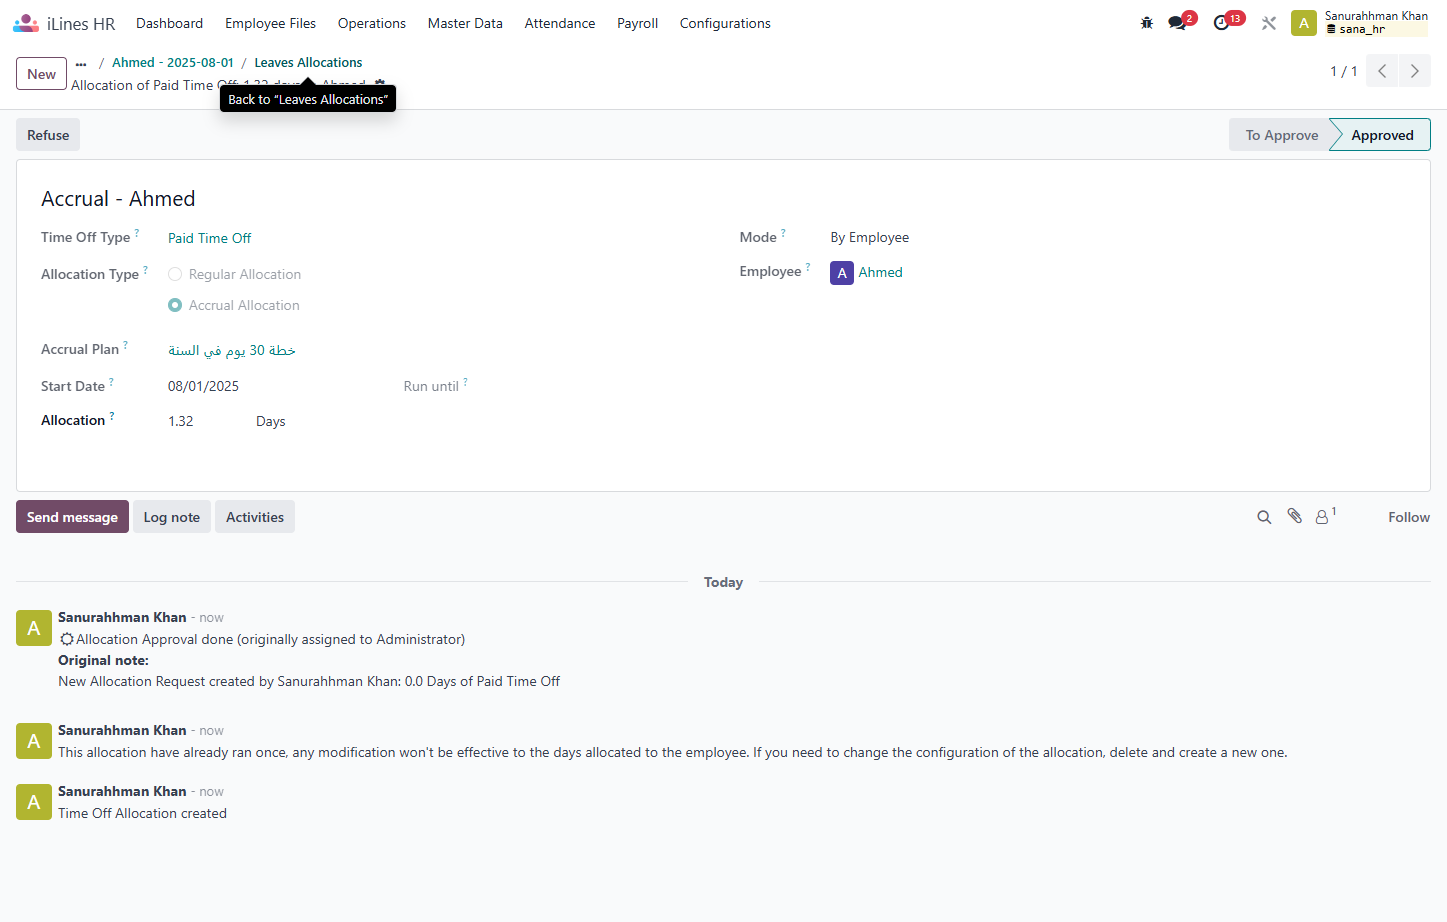
Task: Open Ahmed - 2025-08-01 breadcrumb link
Action: 173,62
